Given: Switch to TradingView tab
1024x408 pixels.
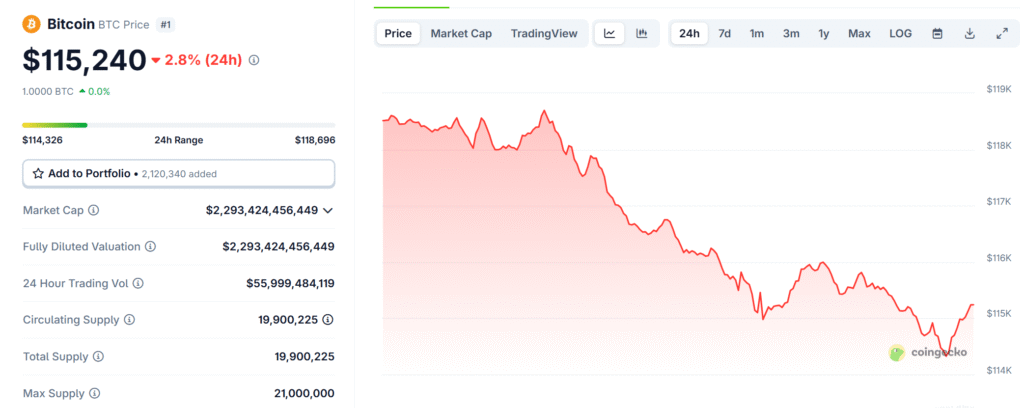Looking at the screenshot, I should pos(544,33).
